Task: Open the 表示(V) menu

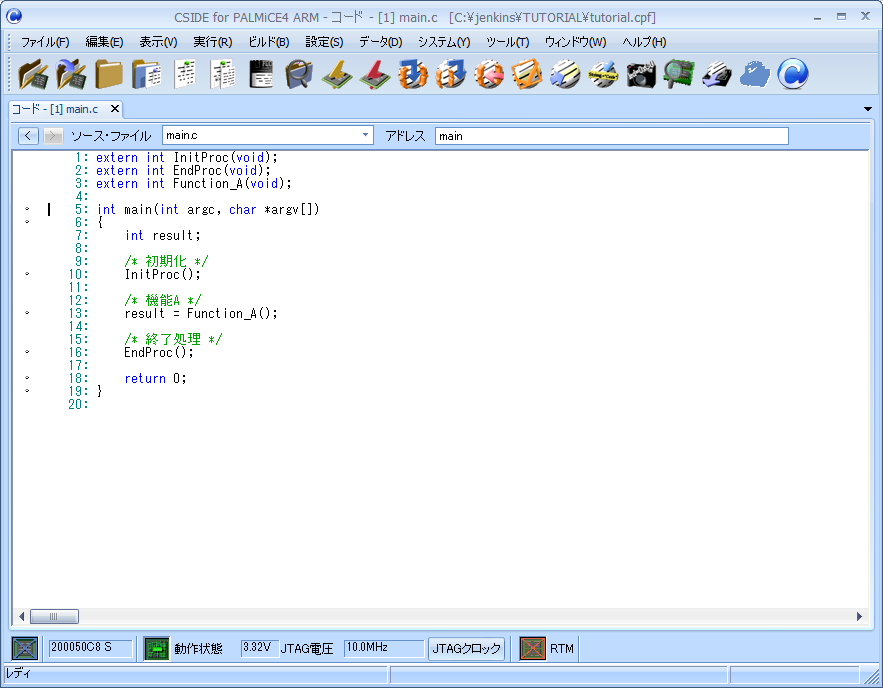Action: 158,42
